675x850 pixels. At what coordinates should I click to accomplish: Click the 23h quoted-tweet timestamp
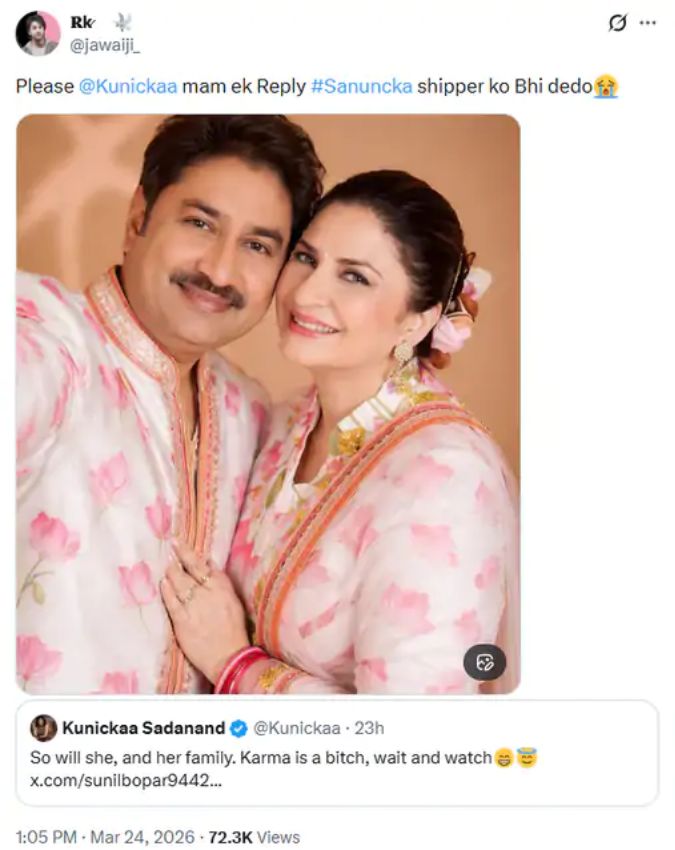(x=368, y=728)
